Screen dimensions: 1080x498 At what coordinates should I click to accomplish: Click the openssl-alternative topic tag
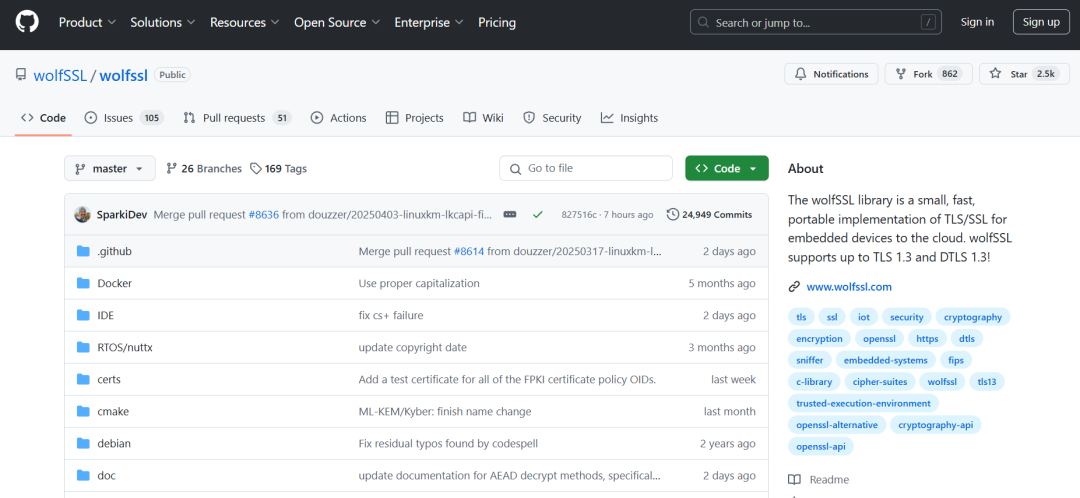point(837,424)
